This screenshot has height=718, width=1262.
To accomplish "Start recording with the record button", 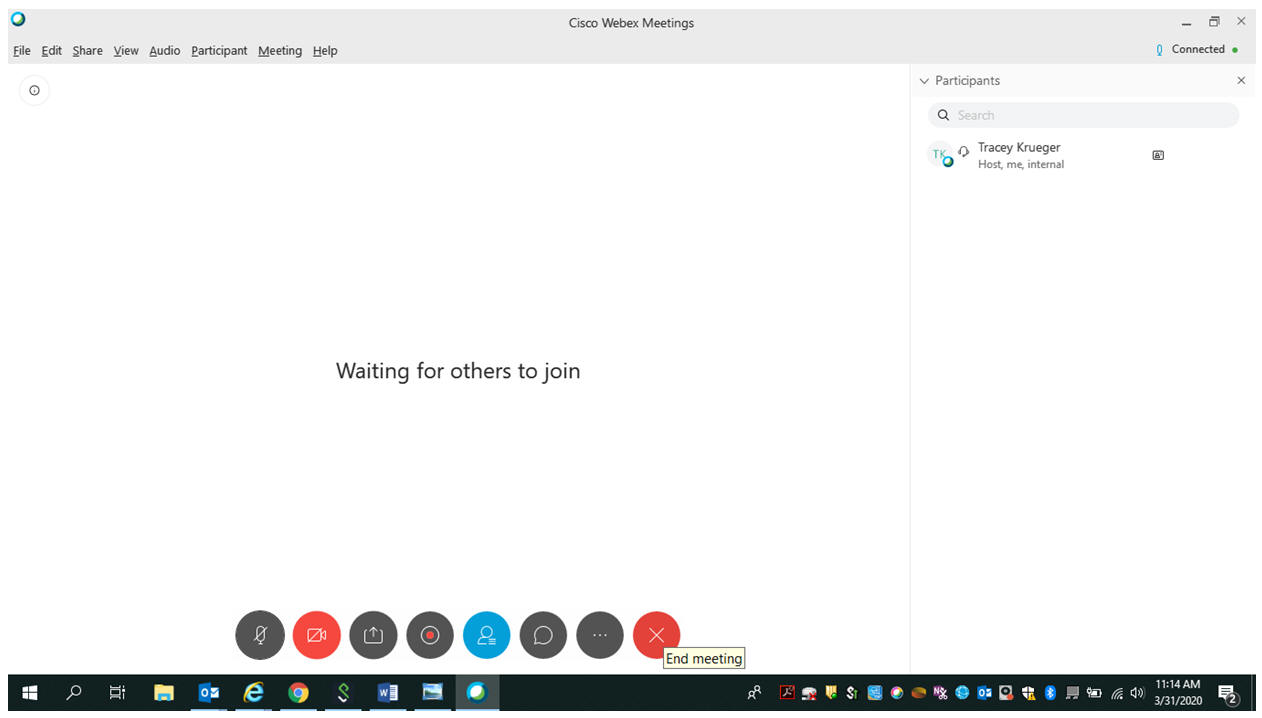I will [430, 635].
